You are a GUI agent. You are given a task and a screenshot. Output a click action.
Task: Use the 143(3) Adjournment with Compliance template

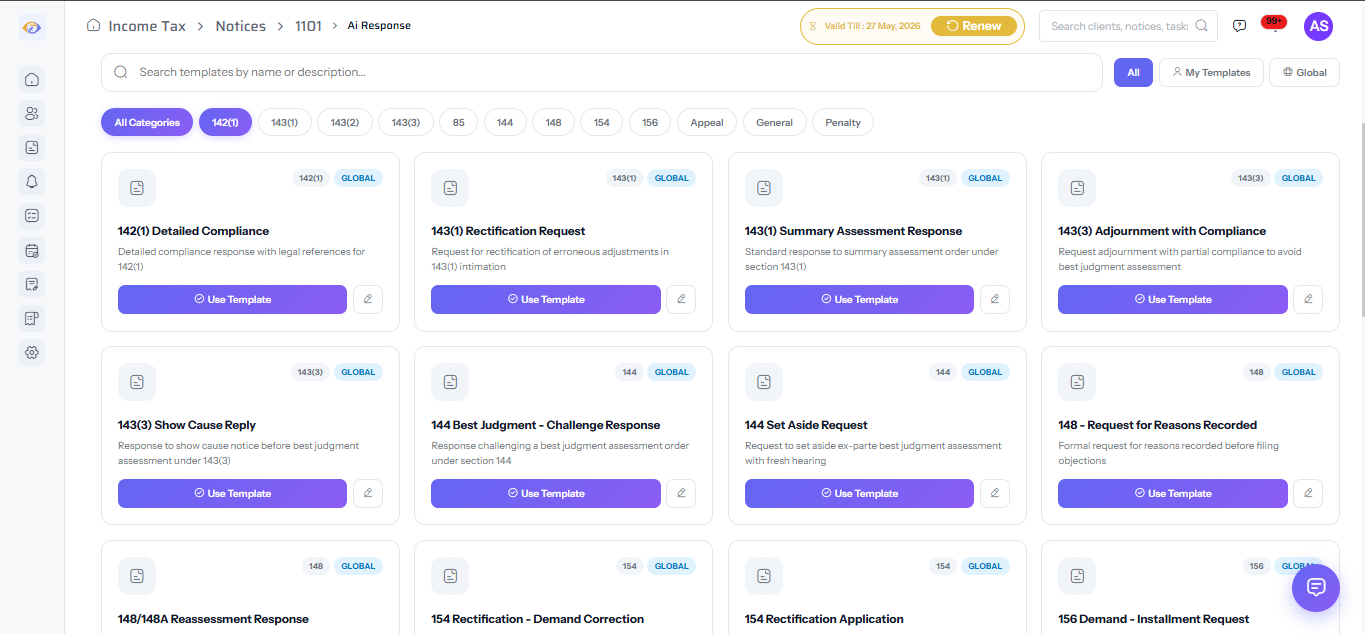coord(1173,299)
